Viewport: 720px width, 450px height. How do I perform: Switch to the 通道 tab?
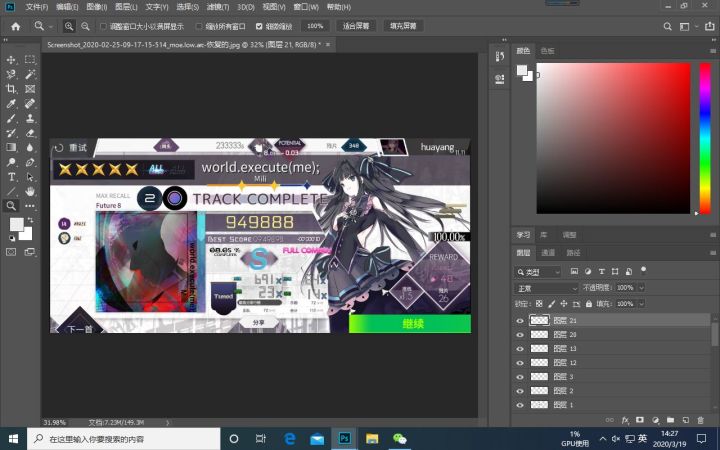coord(548,253)
